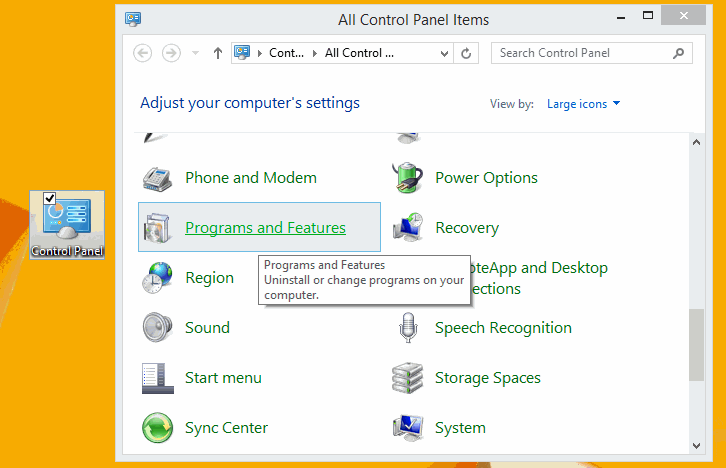Open Start menu link
Viewport: 726px width, 468px height.
click(x=223, y=378)
